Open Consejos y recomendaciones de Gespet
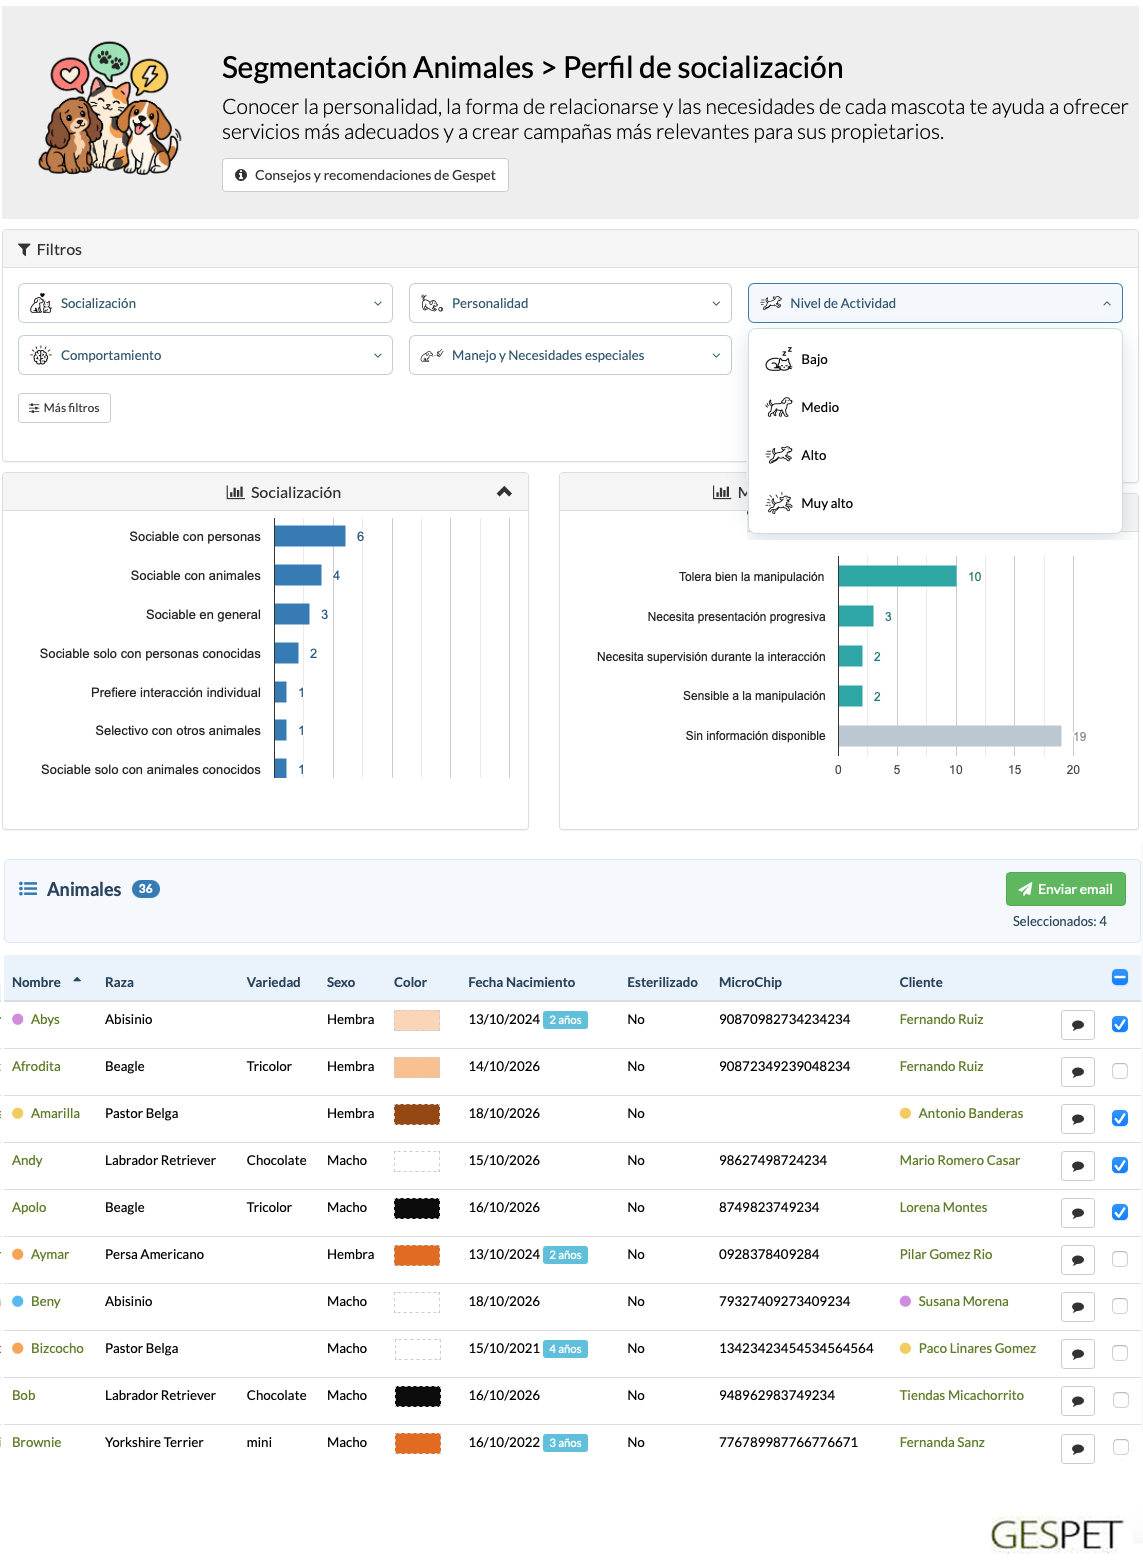 click(x=365, y=175)
